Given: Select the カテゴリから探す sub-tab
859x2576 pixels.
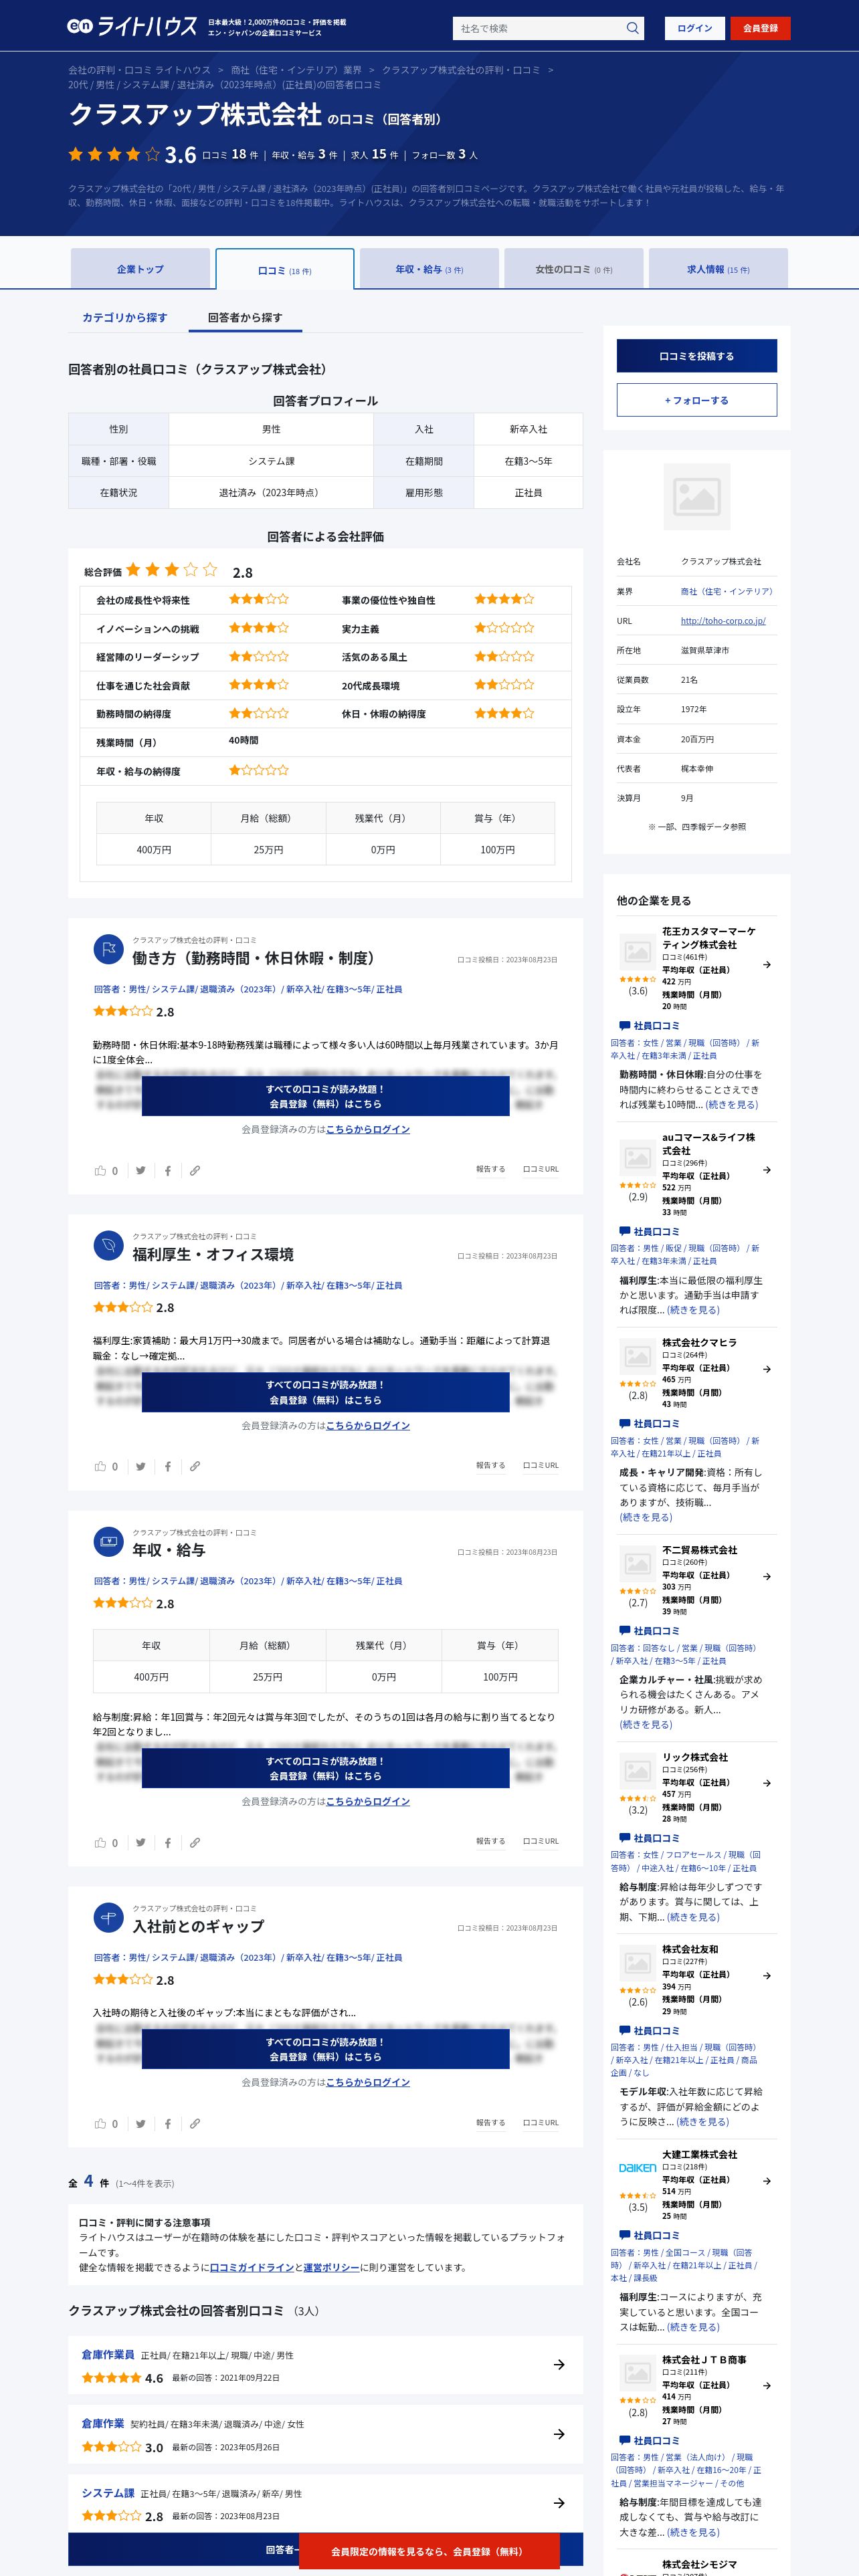Looking at the screenshot, I should coord(124,317).
